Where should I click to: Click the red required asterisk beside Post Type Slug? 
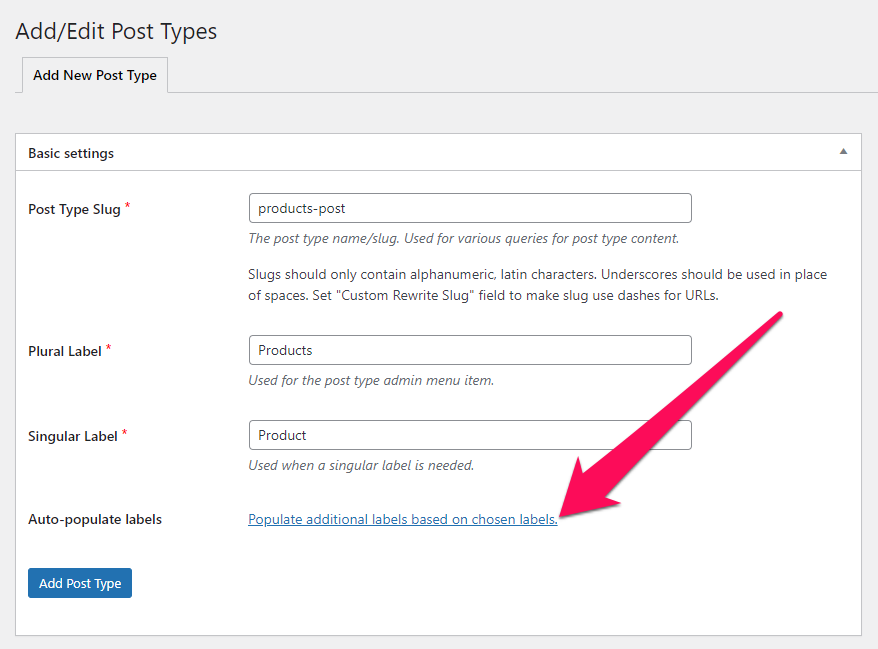(128, 206)
